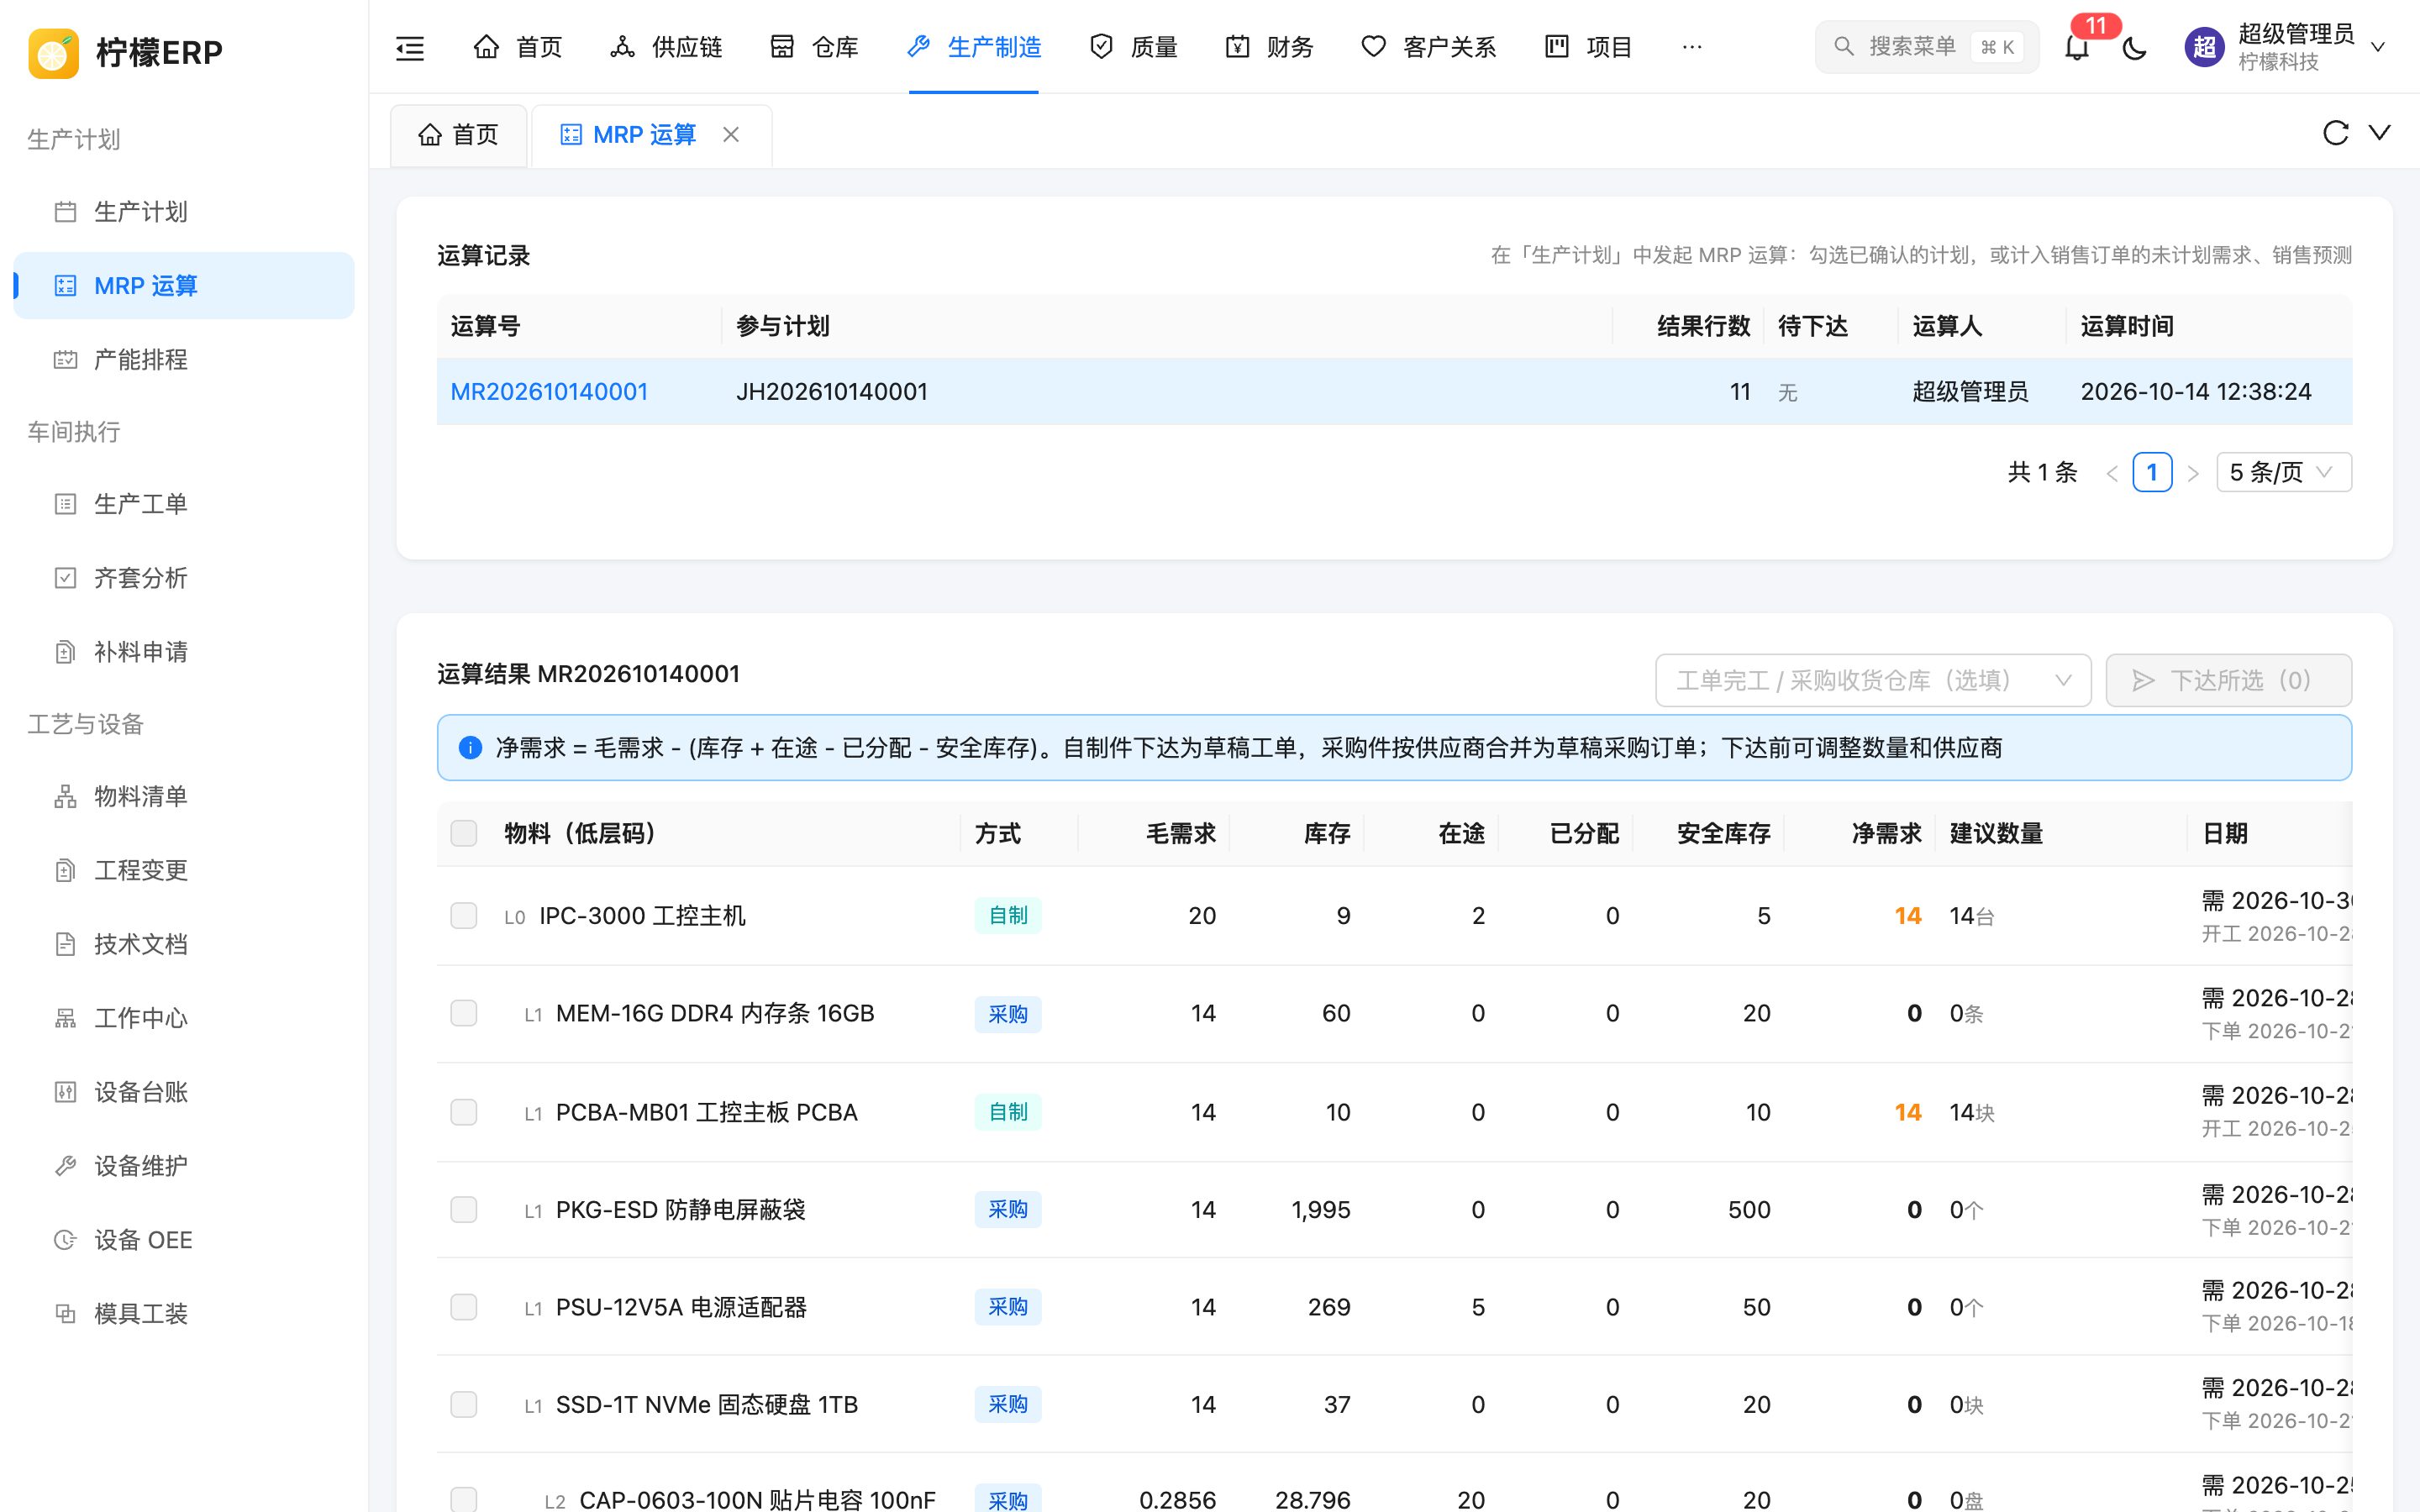
Task: Click the 超 user avatar
Action: [2204, 47]
